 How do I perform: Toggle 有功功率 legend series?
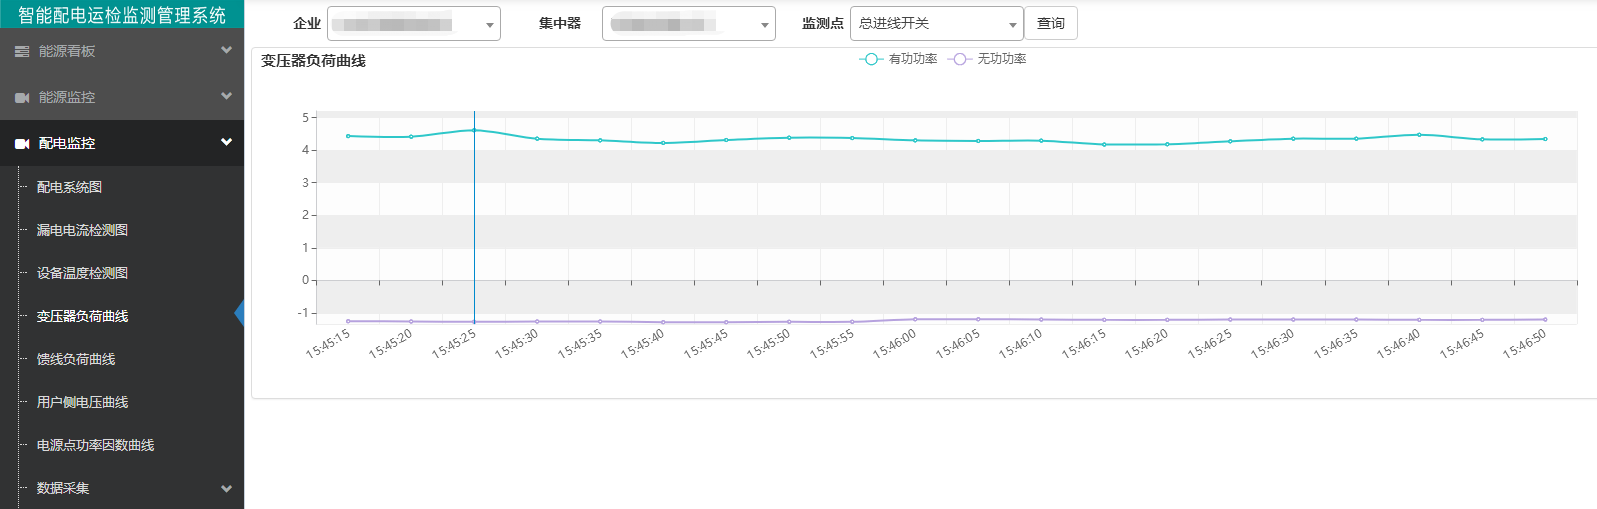(x=898, y=59)
